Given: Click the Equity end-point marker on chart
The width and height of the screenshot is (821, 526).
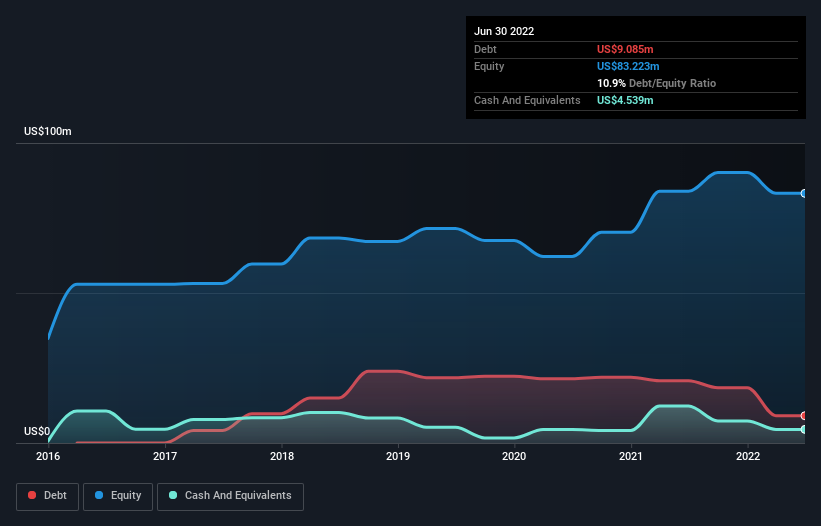Looking at the screenshot, I should (804, 194).
